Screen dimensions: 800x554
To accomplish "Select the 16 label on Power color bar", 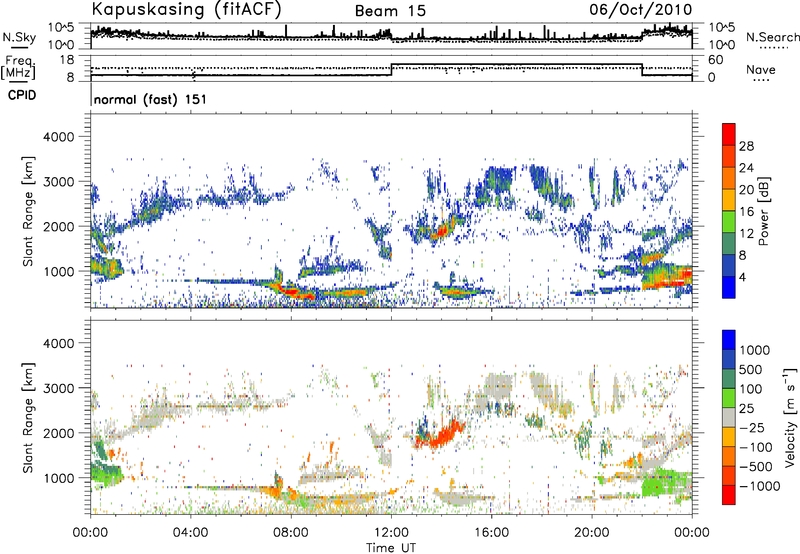I will pos(746,212).
